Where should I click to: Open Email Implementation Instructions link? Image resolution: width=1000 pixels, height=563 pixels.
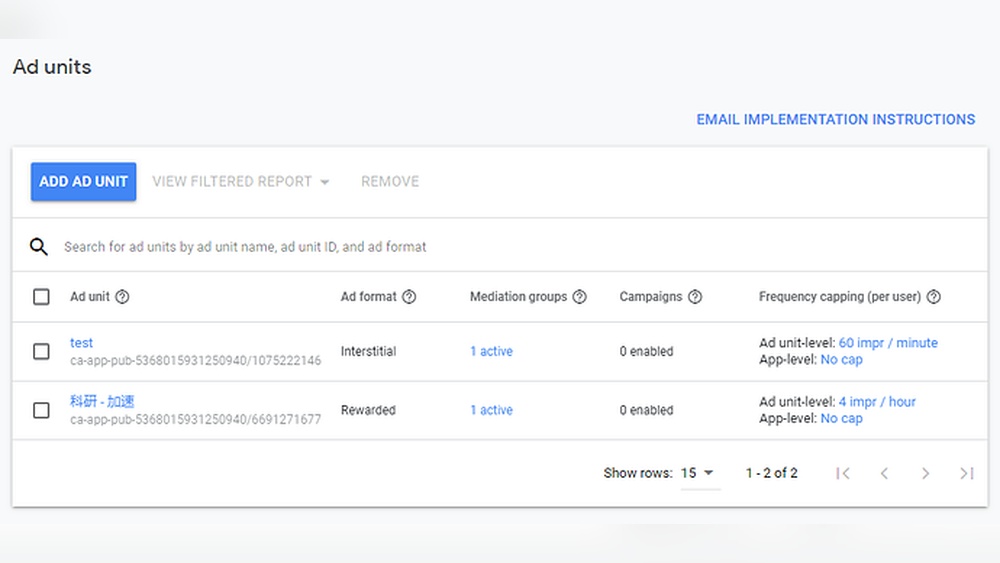pyautogui.click(x=835, y=119)
